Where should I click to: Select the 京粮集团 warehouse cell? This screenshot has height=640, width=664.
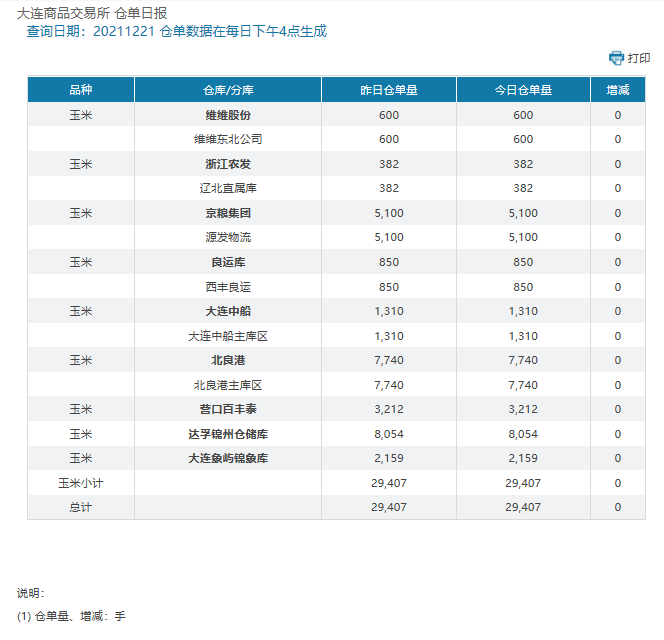pyautogui.click(x=228, y=213)
